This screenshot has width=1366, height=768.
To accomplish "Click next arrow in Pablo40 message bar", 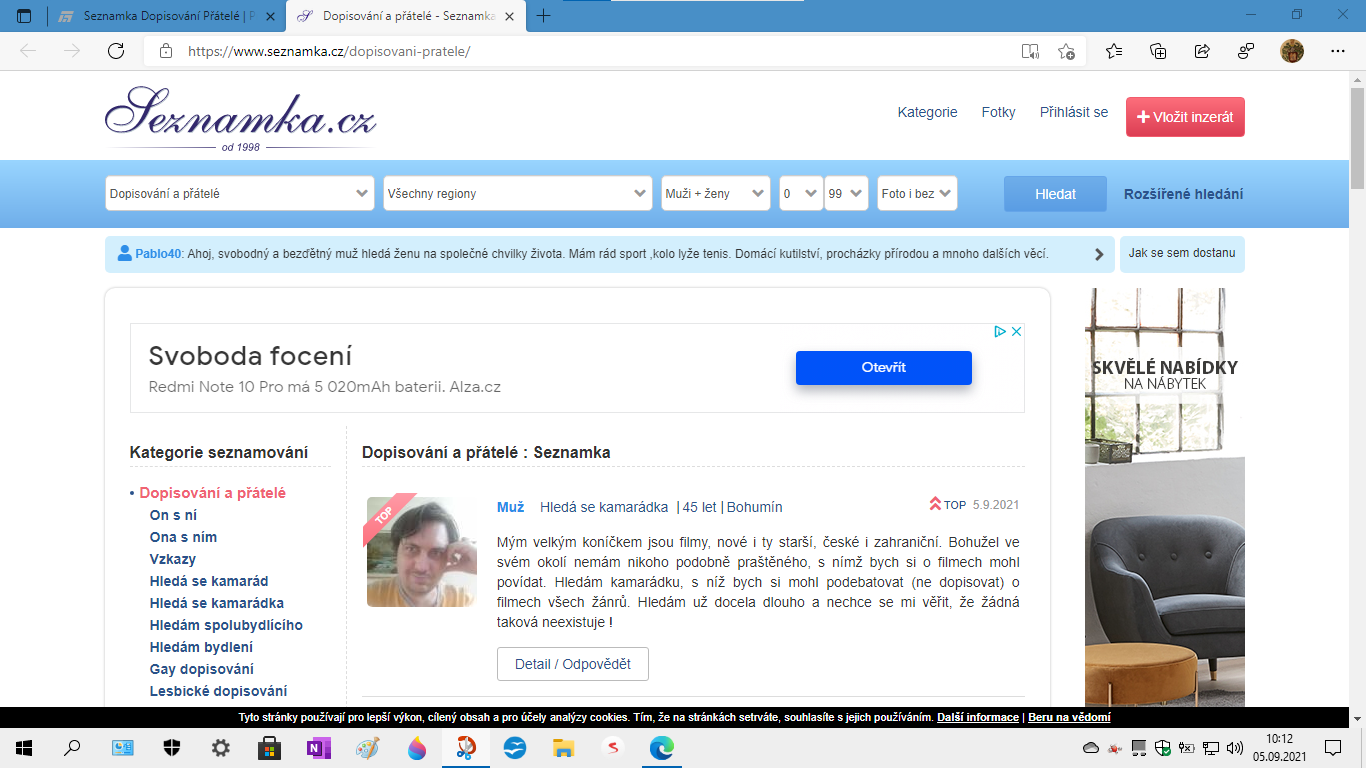I will [1098, 254].
